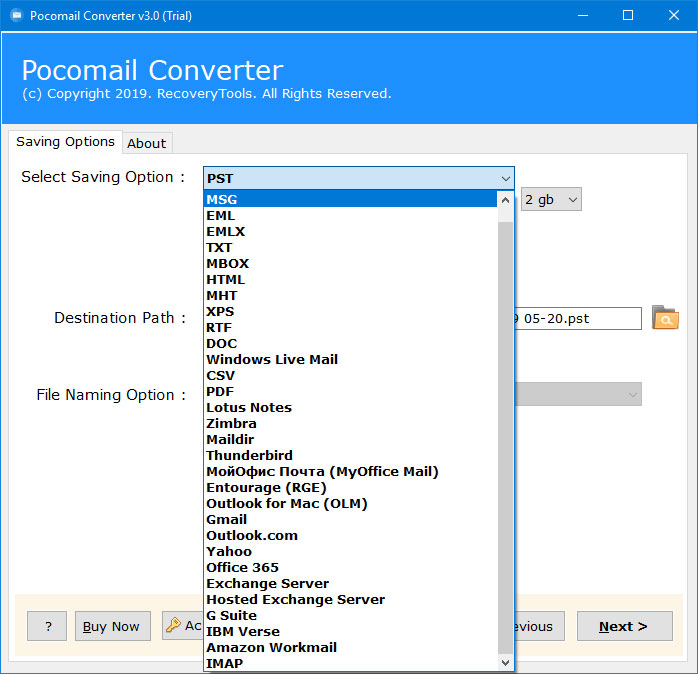The height and width of the screenshot is (674, 698).
Task: Choose Outlook.com as saving option
Action: click(x=350, y=536)
